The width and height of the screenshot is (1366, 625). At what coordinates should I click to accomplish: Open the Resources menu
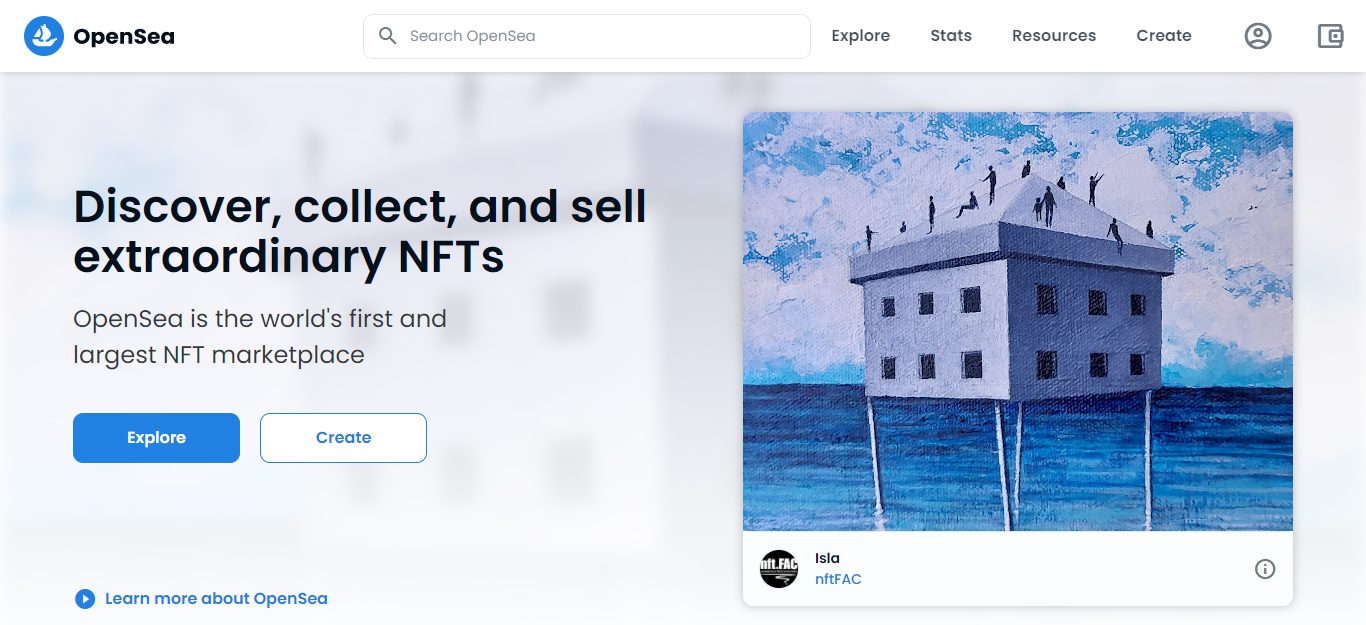point(1053,35)
